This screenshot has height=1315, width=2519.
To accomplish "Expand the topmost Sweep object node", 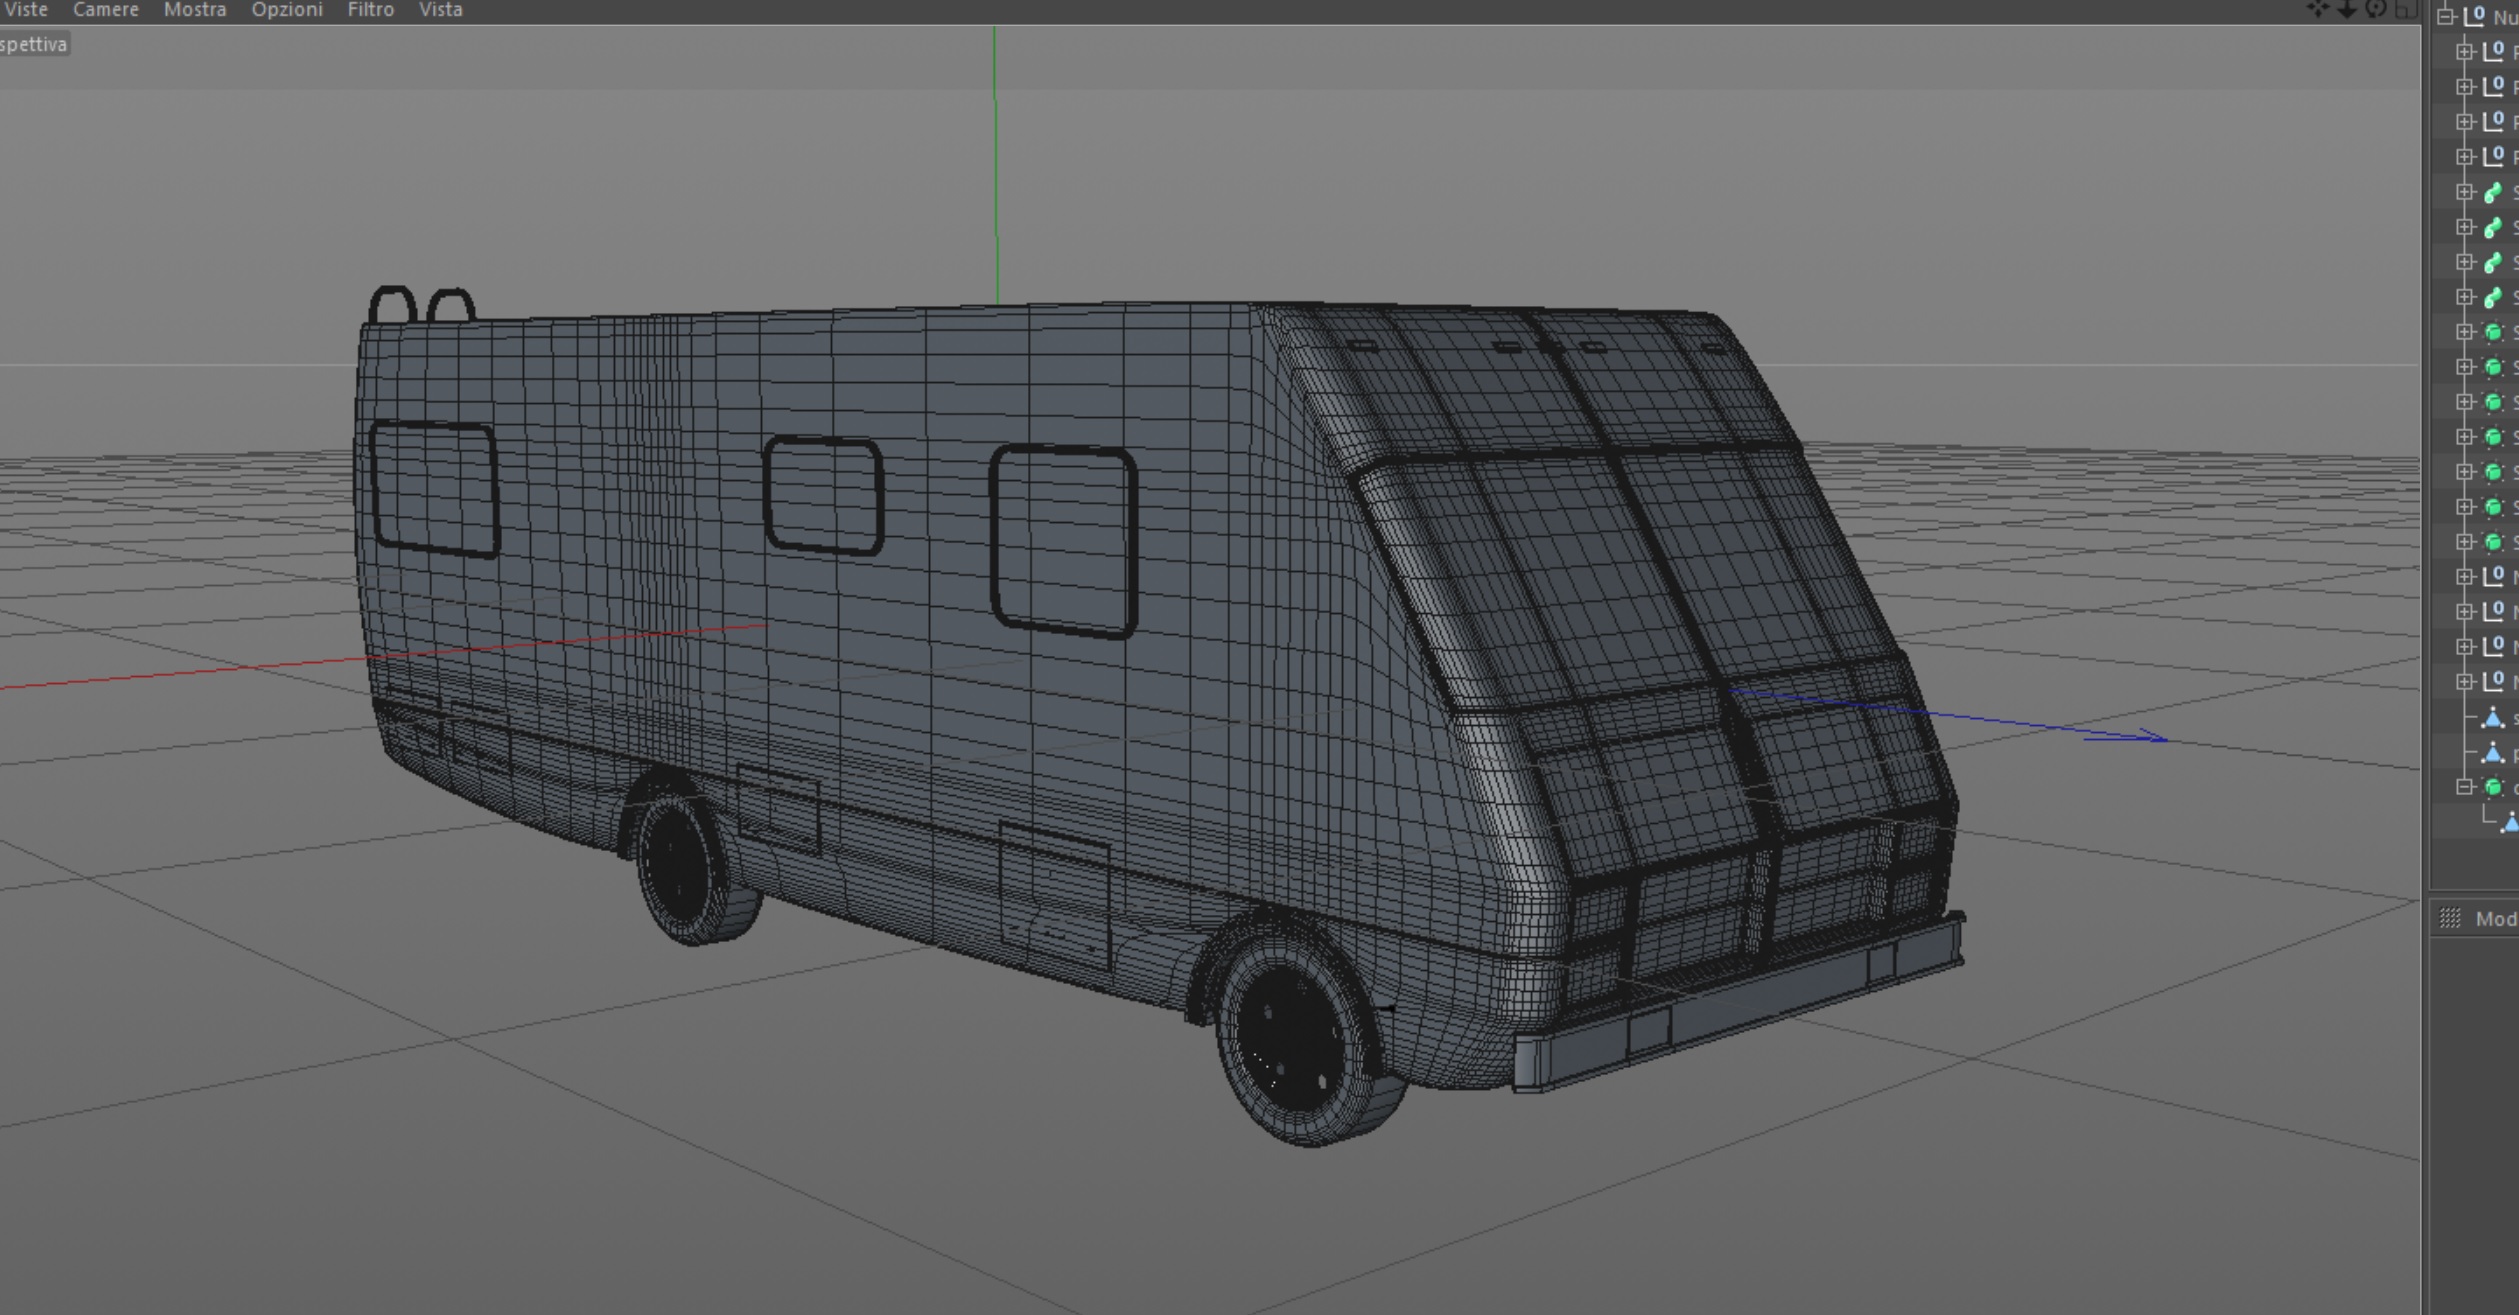I will click(x=2464, y=192).
